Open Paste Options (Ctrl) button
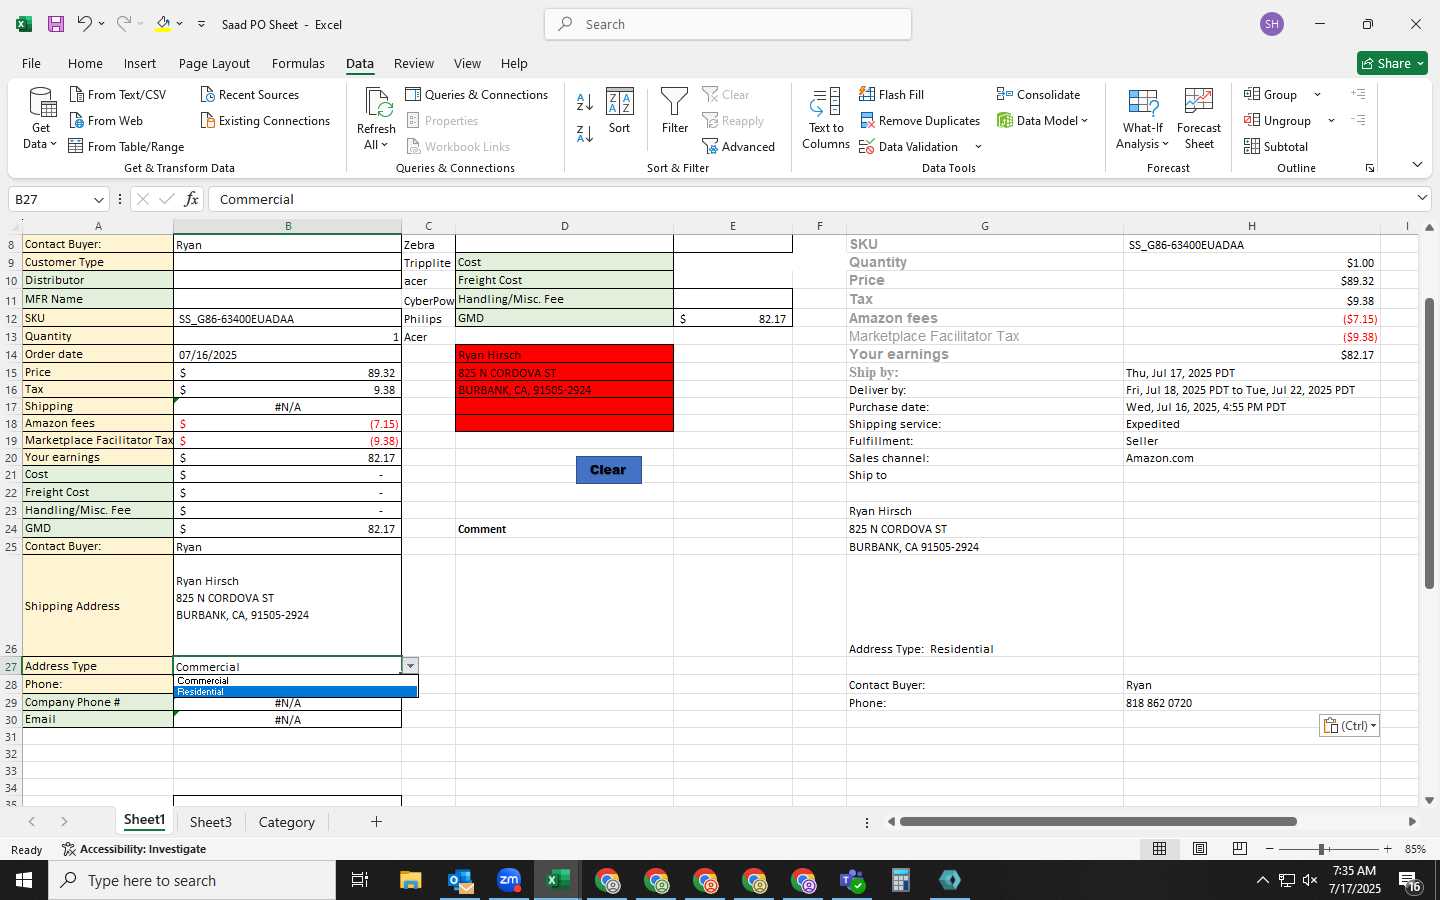The image size is (1440, 900). pyautogui.click(x=1349, y=726)
